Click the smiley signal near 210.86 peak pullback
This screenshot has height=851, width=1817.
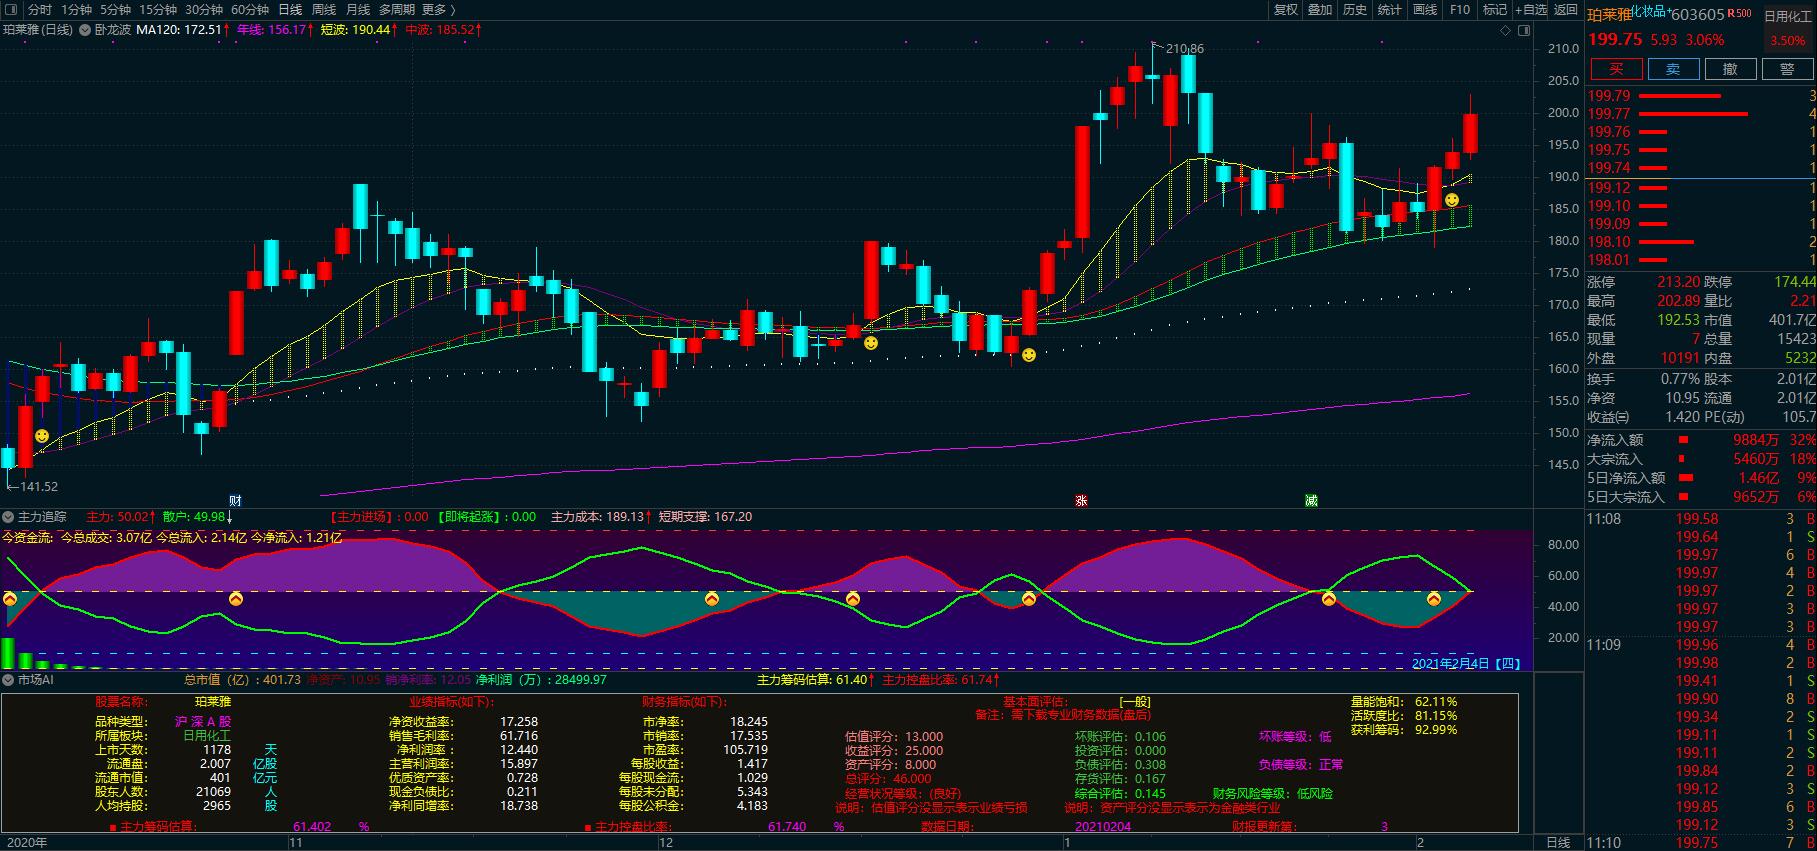tap(1452, 200)
